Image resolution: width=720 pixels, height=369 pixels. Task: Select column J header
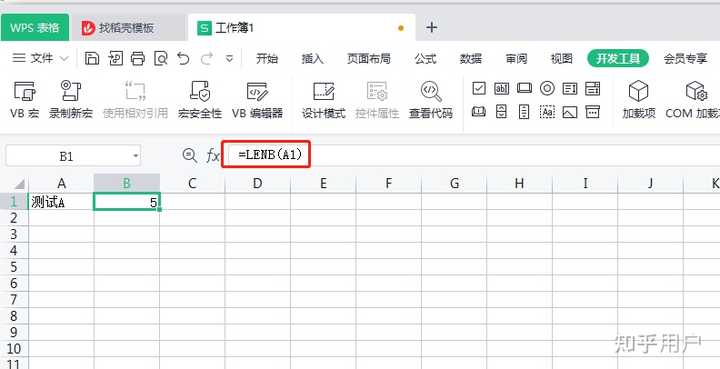pyautogui.click(x=650, y=184)
